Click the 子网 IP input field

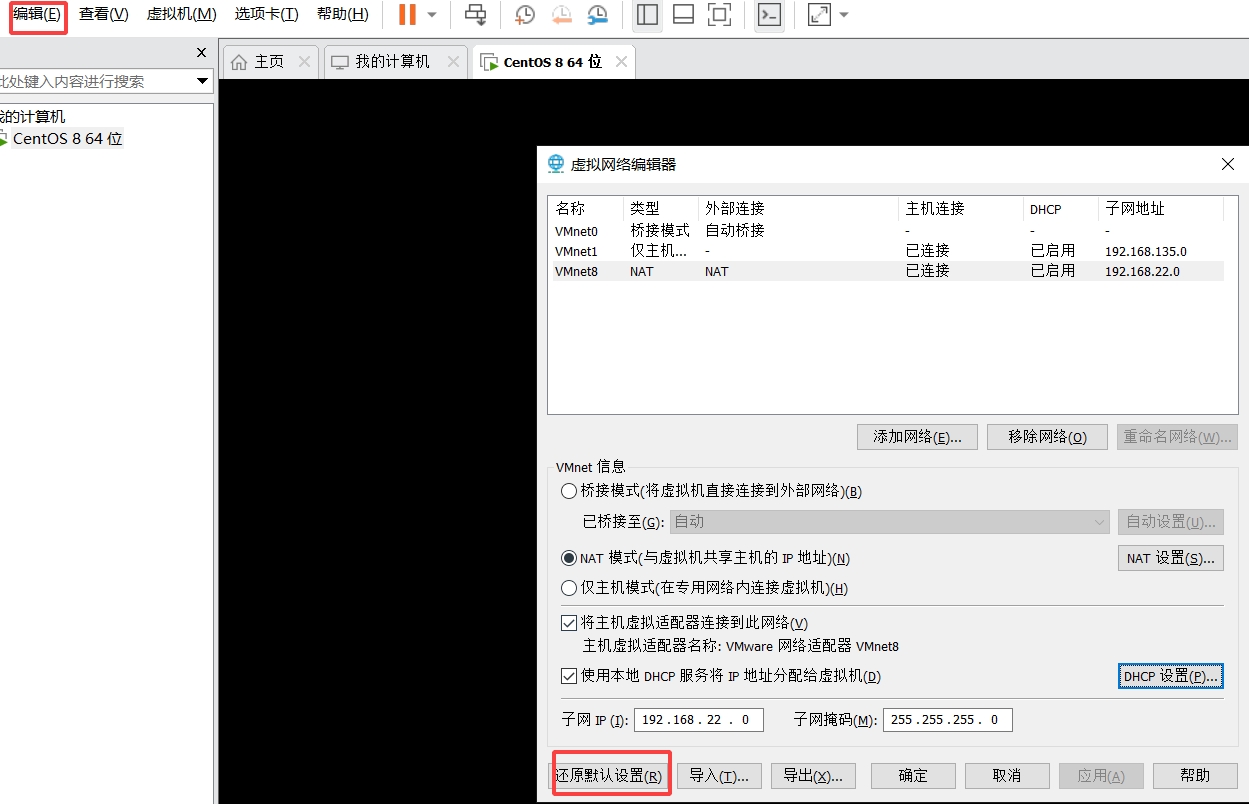698,720
